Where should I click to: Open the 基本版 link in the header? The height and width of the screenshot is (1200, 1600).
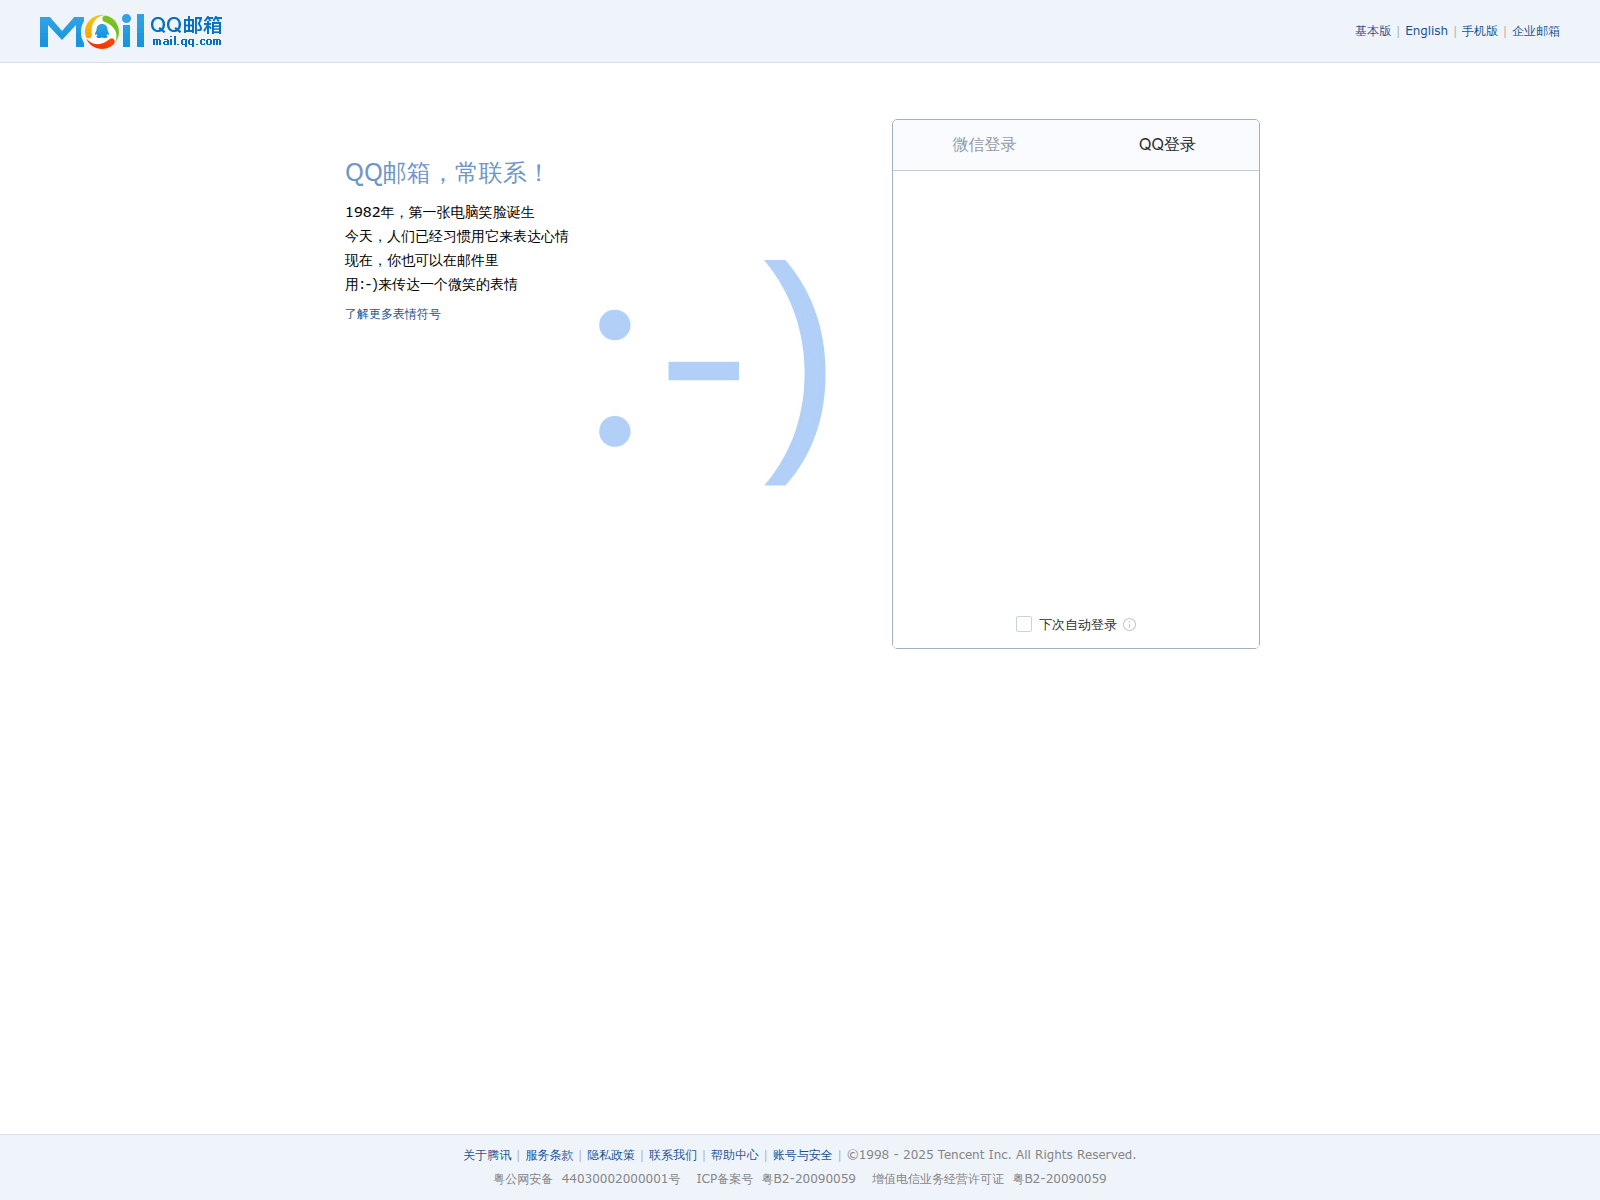1372,31
